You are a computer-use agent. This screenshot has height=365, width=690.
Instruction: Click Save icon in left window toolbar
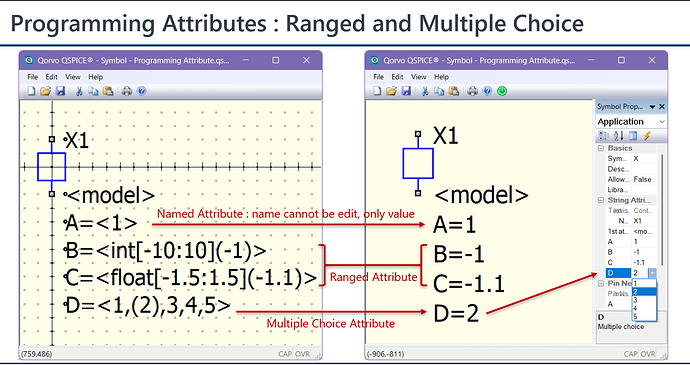60,91
